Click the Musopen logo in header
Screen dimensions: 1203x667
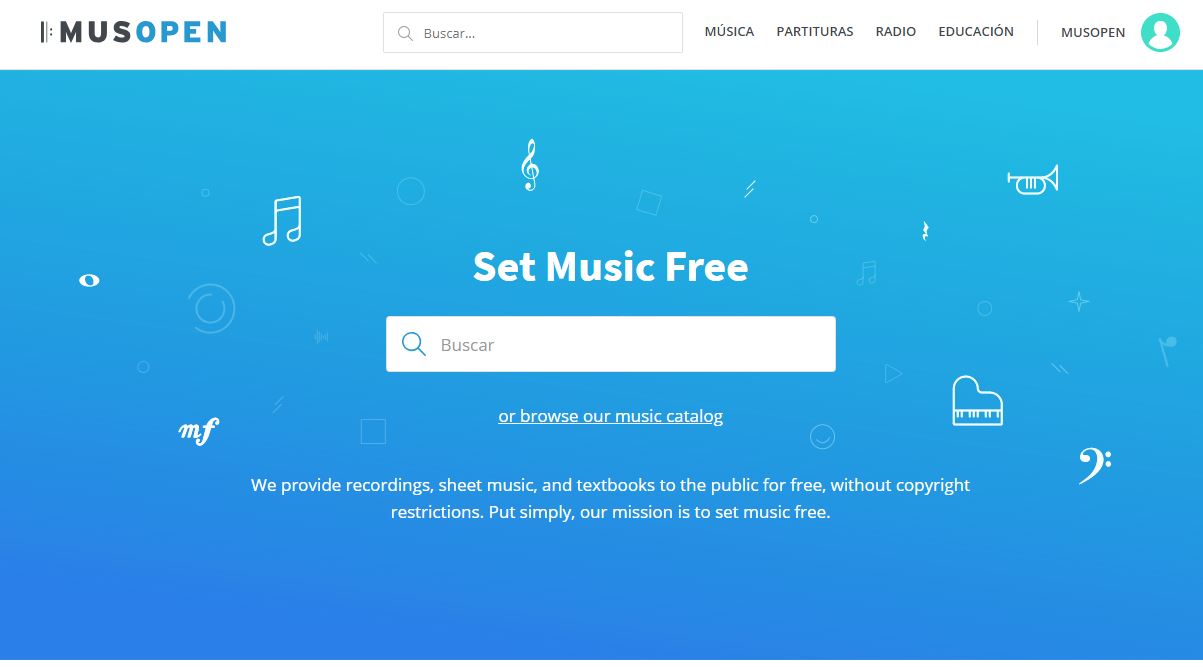[133, 32]
